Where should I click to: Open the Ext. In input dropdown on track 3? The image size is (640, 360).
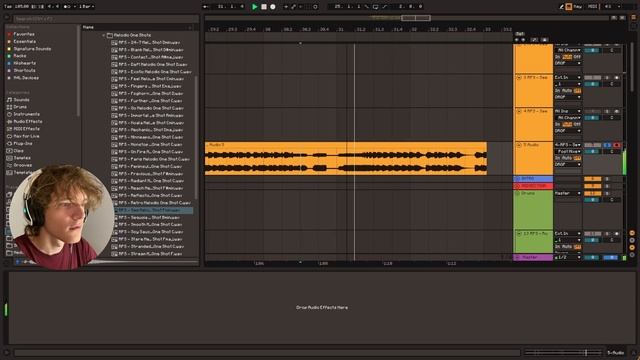tap(568, 78)
